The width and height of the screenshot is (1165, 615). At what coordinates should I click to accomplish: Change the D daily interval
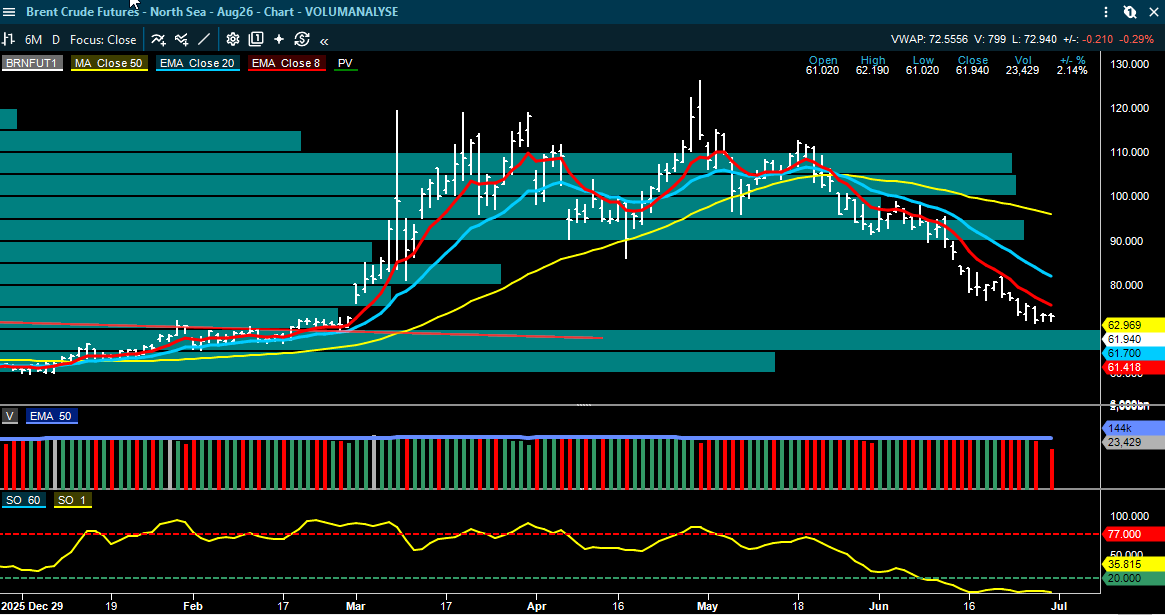[56, 40]
